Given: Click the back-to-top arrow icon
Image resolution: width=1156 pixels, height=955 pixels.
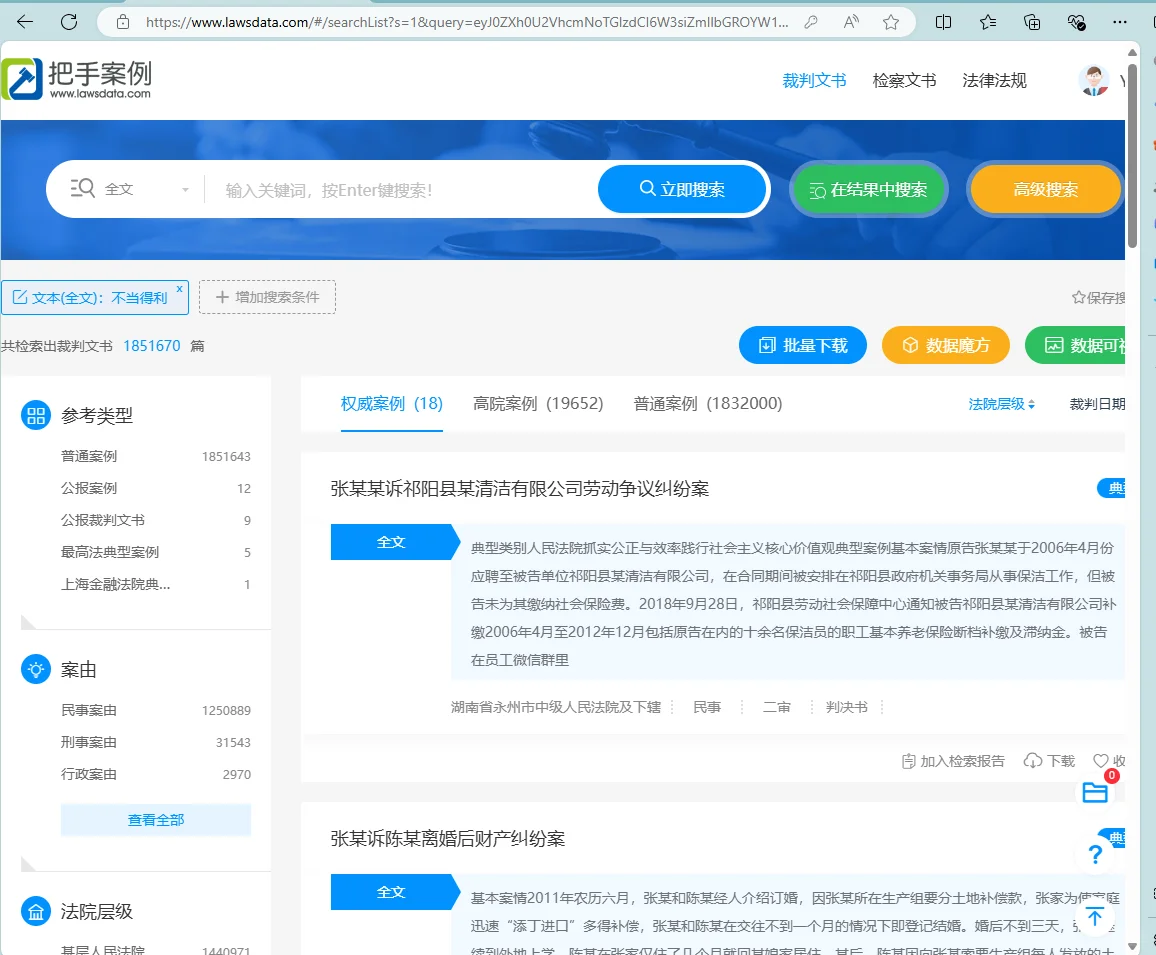Looking at the screenshot, I should (x=1095, y=917).
